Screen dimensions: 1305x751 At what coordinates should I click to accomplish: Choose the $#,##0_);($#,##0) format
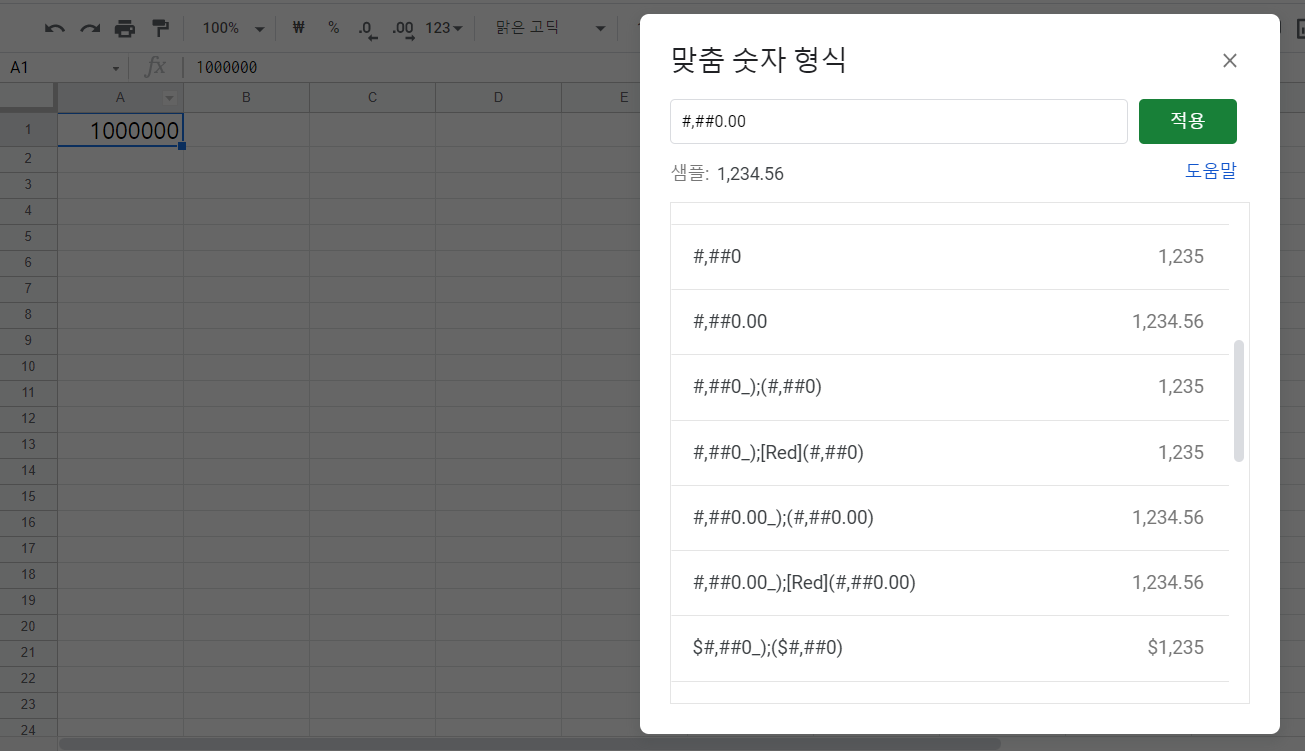949,648
